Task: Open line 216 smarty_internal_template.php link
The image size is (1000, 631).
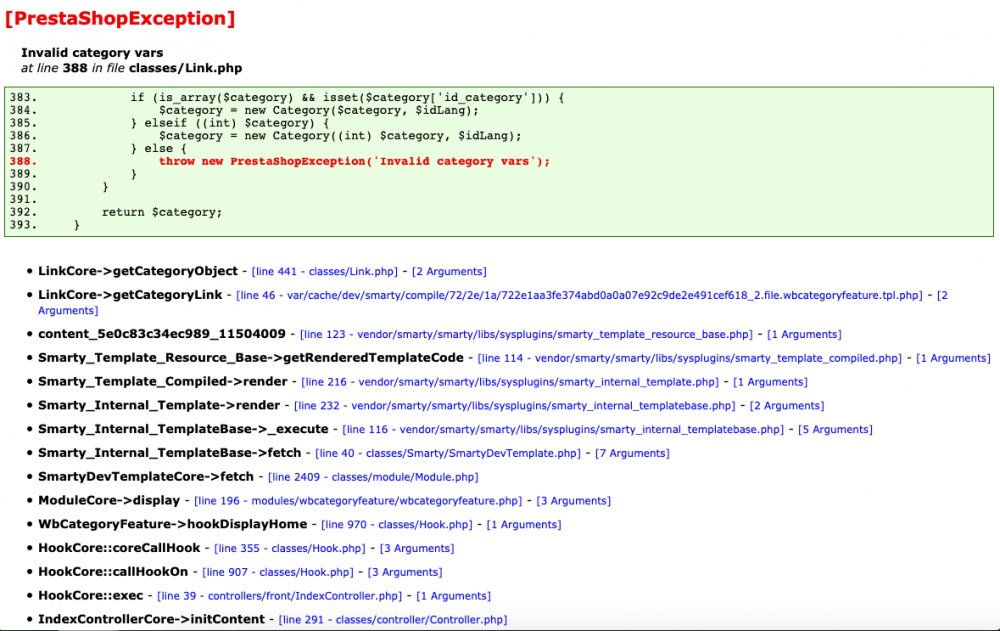Action: (510, 382)
